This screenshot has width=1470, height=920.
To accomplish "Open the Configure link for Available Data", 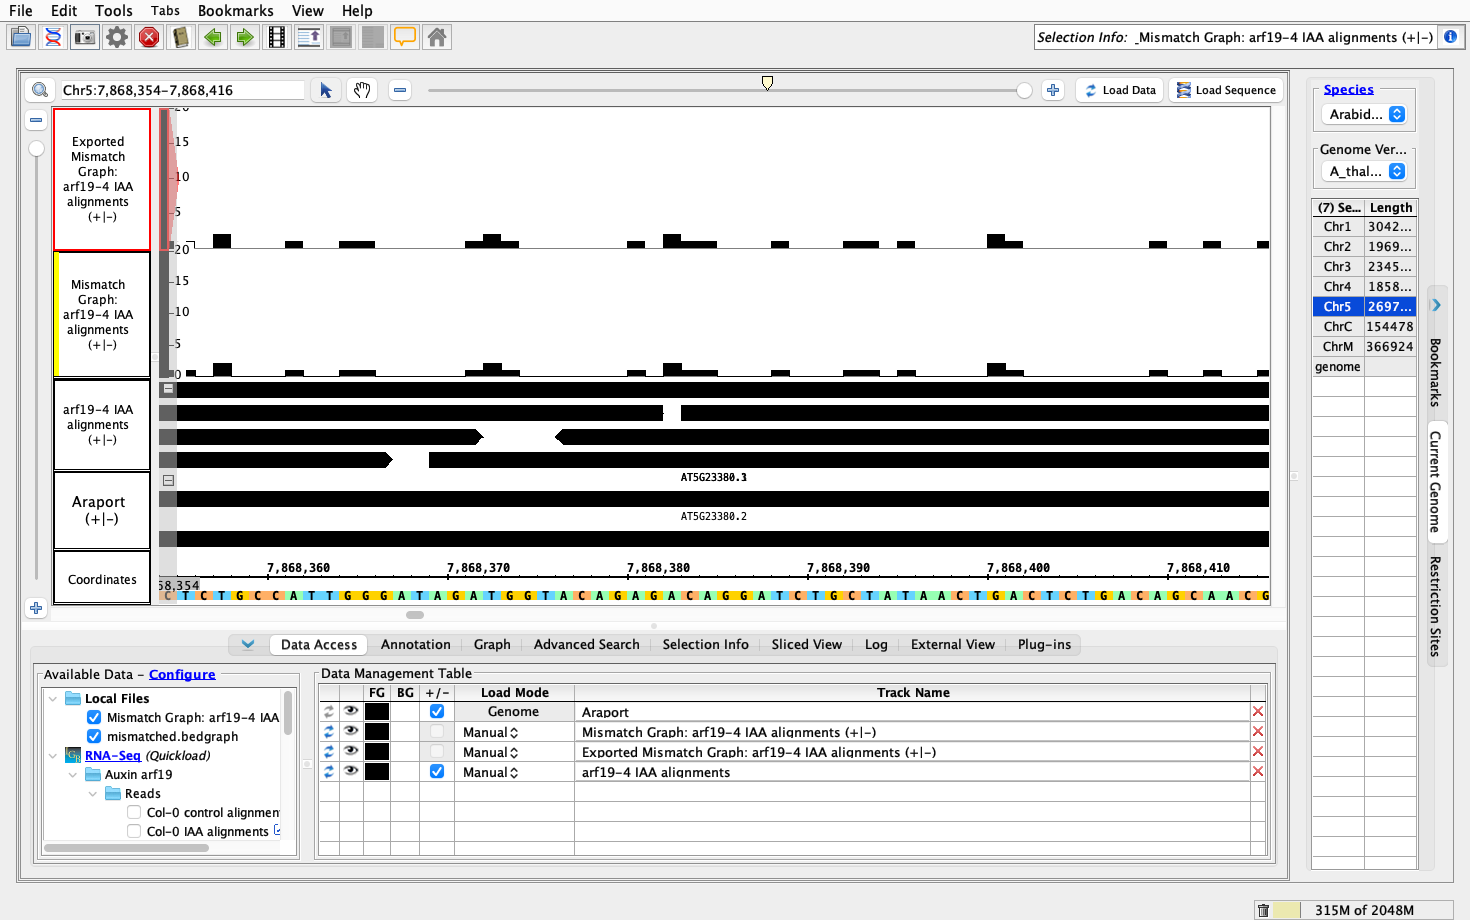I will [182, 674].
